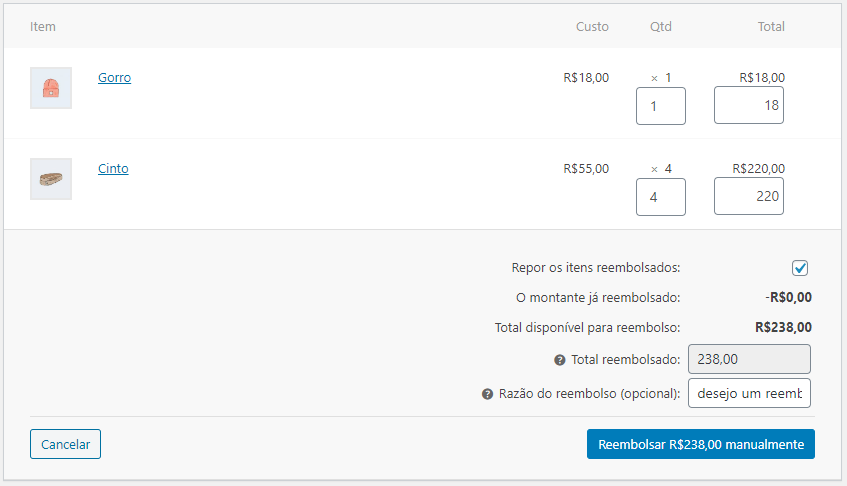Open the Gorro product link
Image resolution: width=847 pixels, height=486 pixels.
[114, 78]
